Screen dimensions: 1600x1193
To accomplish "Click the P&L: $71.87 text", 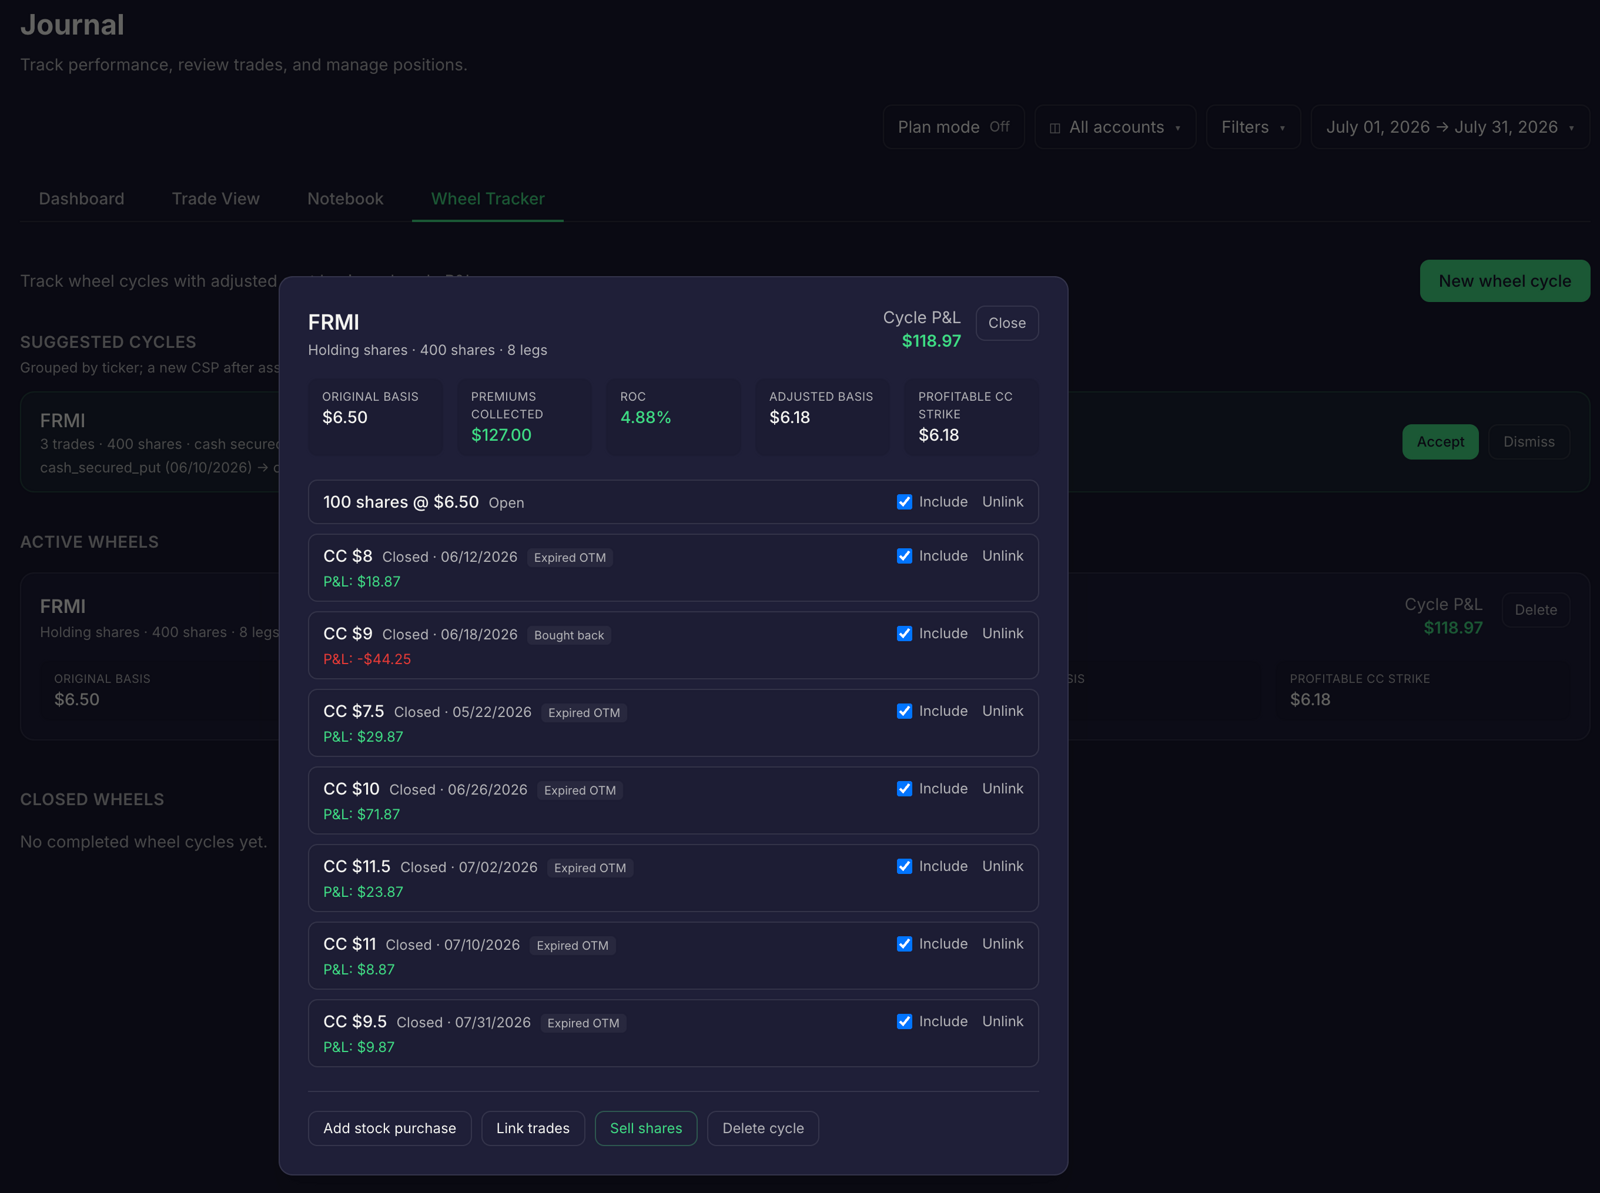I will click(361, 814).
